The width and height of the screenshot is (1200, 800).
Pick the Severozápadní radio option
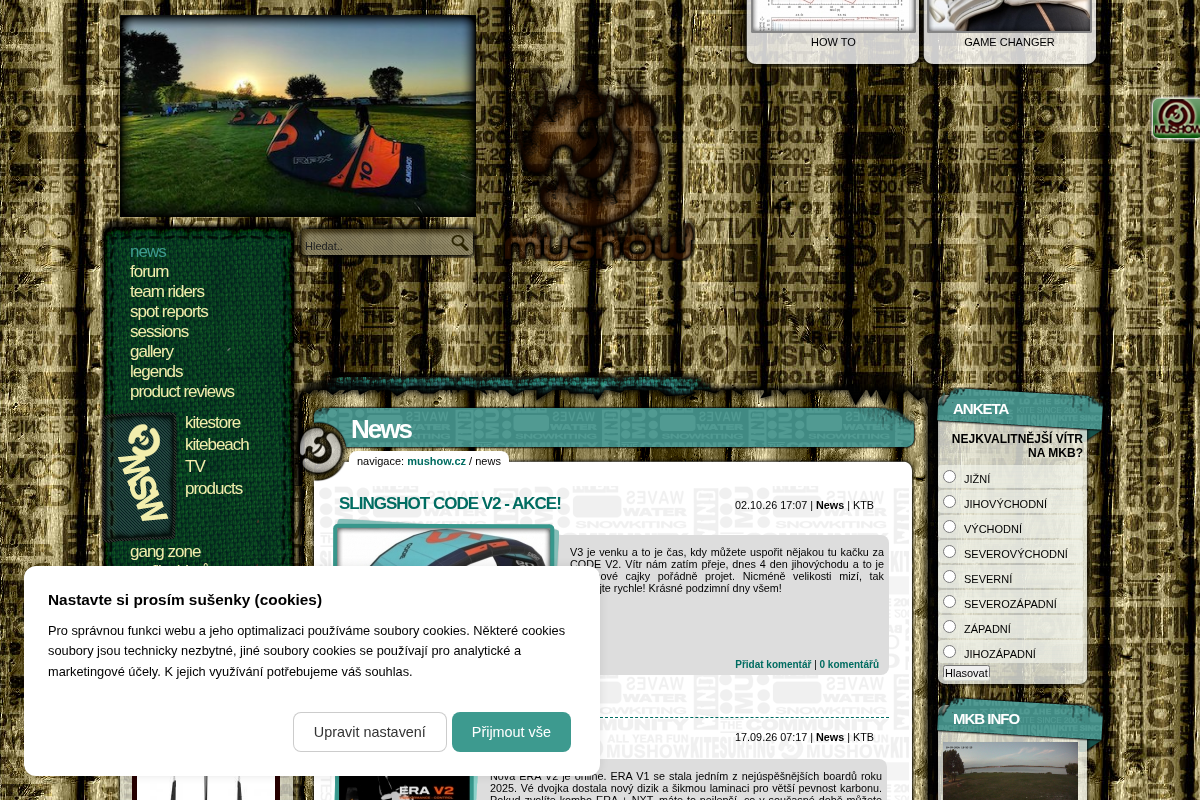click(950, 602)
